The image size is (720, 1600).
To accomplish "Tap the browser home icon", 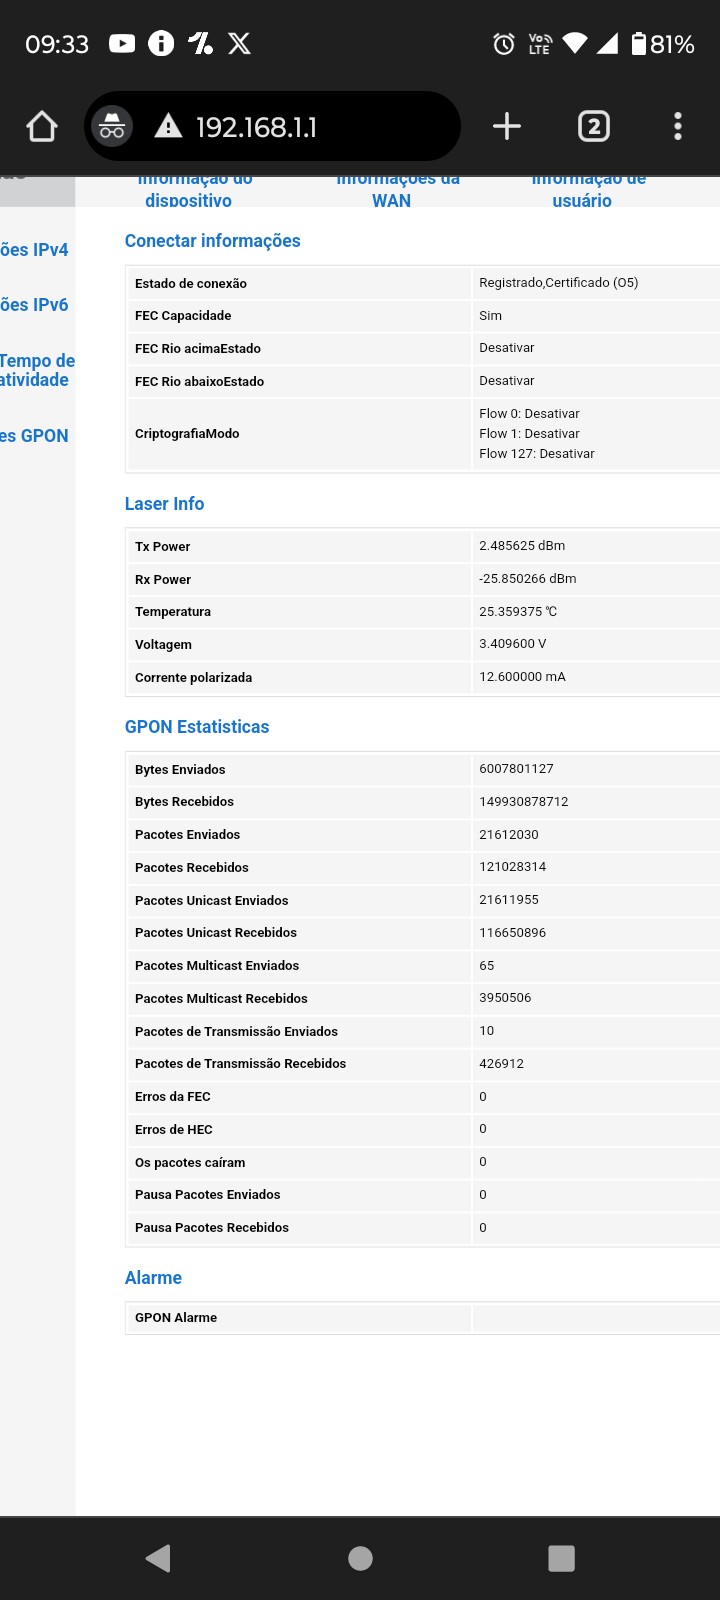I will pos(42,127).
